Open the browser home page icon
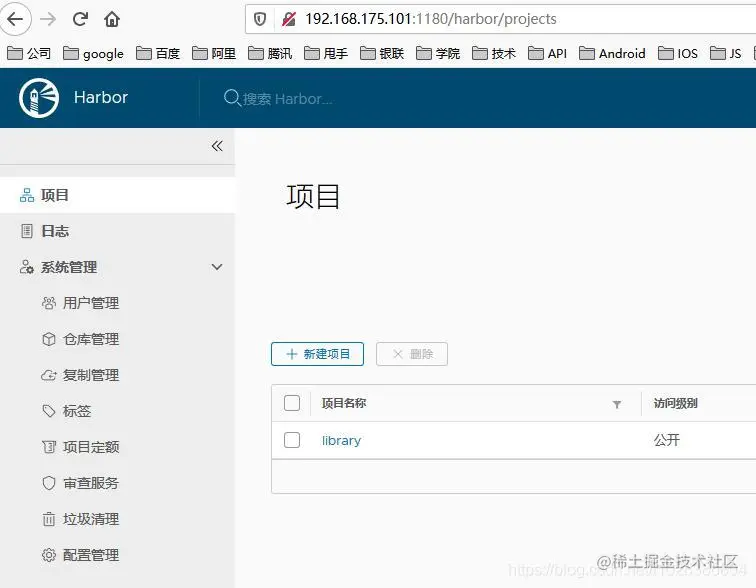 point(112,19)
